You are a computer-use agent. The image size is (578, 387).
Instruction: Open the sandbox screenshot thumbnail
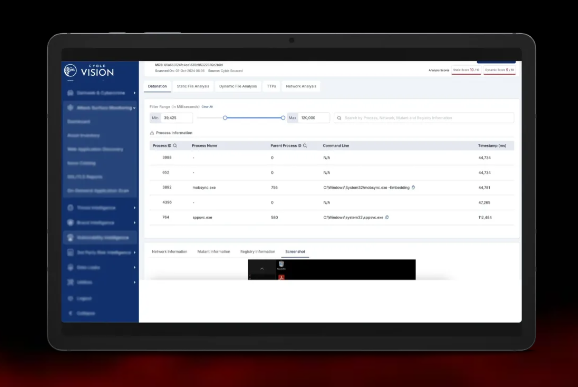(332, 269)
